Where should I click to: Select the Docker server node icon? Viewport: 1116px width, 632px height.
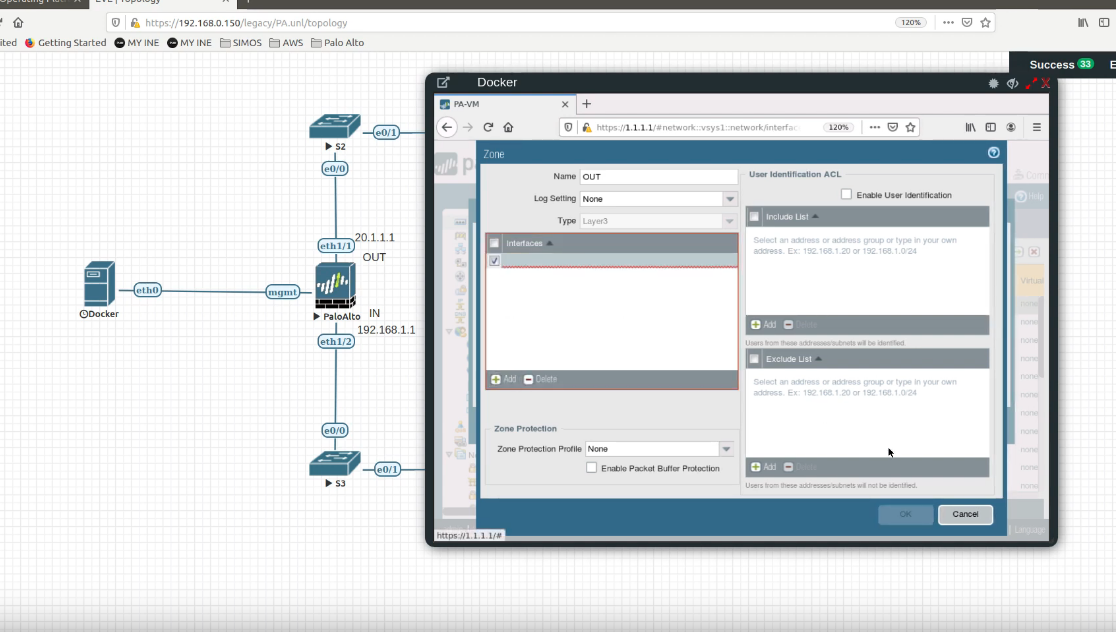click(x=99, y=284)
